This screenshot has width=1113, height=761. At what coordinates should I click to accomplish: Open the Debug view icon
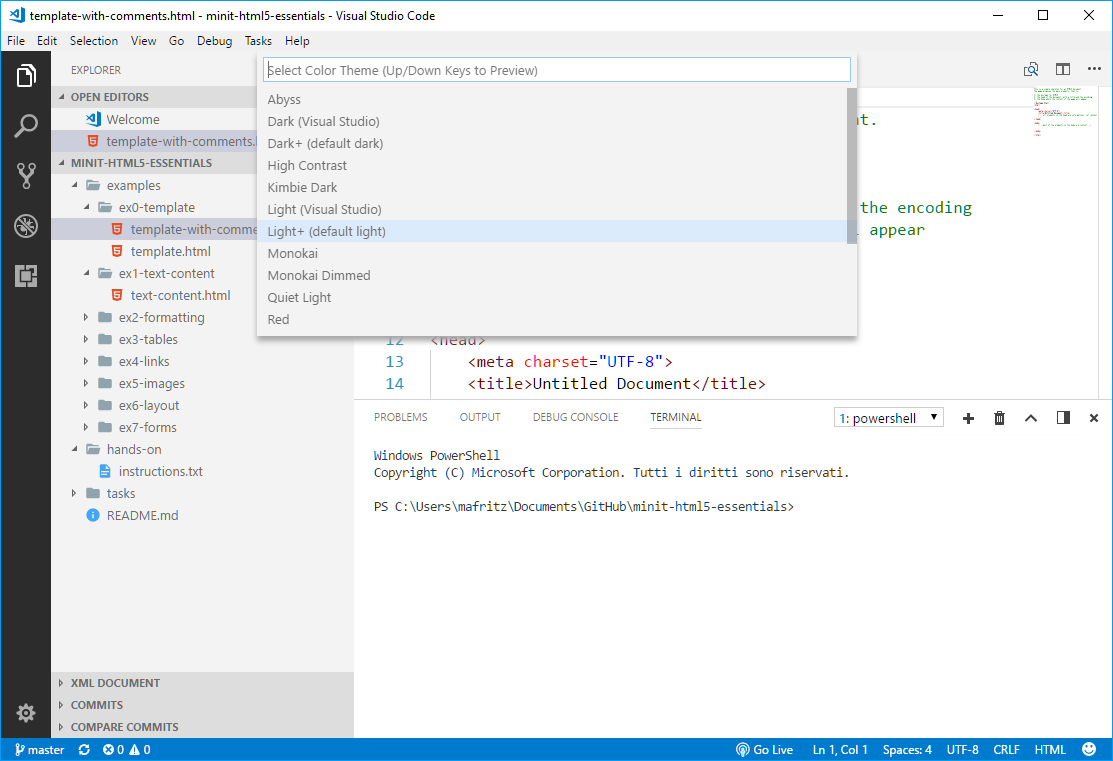coord(26,226)
